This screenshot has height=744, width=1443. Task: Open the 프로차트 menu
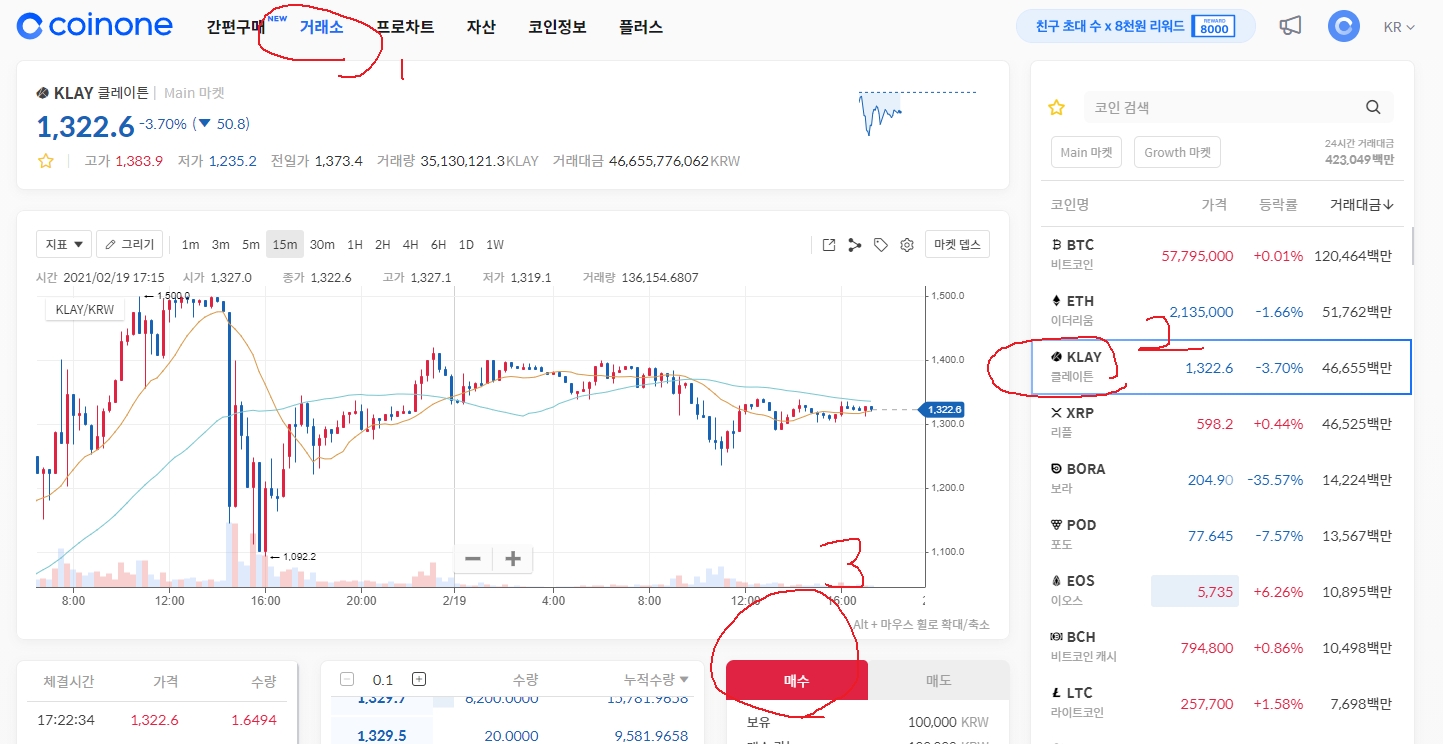pyautogui.click(x=405, y=27)
